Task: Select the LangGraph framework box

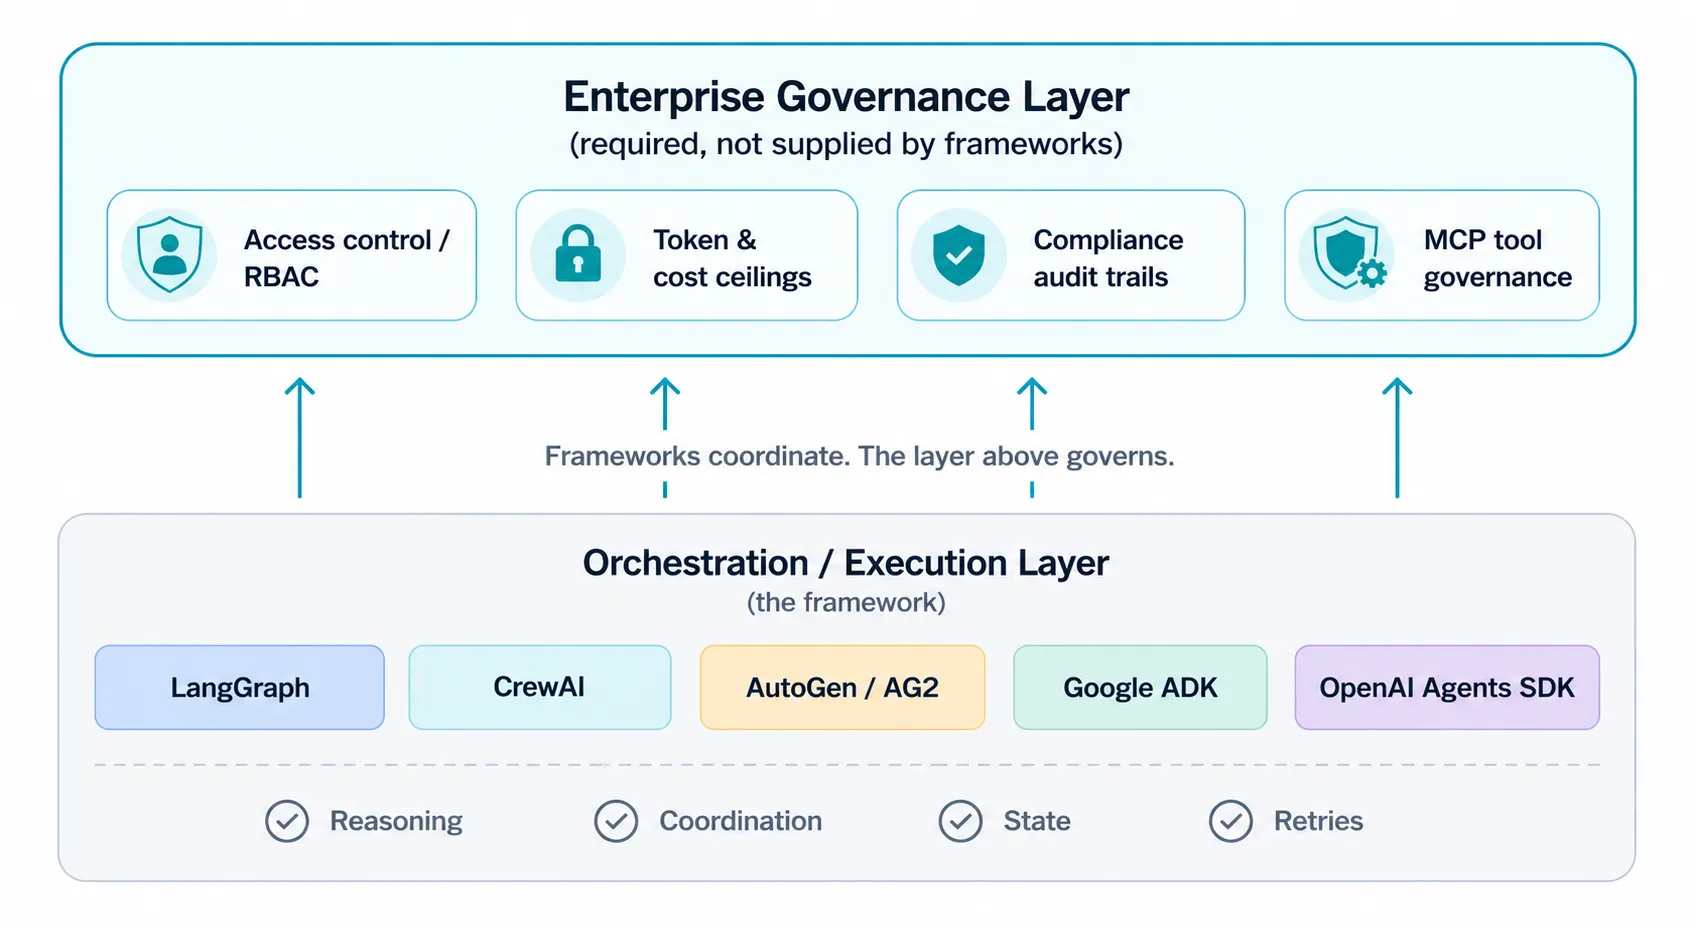Action: tap(240, 687)
